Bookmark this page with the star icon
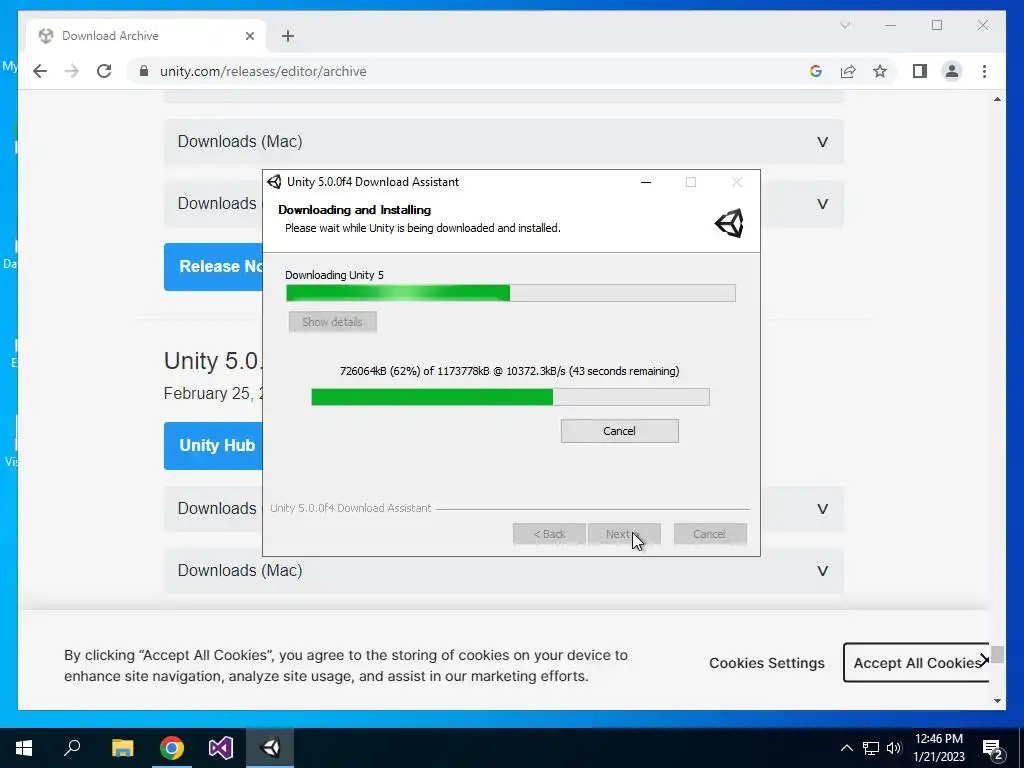Image resolution: width=1024 pixels, height=768 pixels. (880, 71)
